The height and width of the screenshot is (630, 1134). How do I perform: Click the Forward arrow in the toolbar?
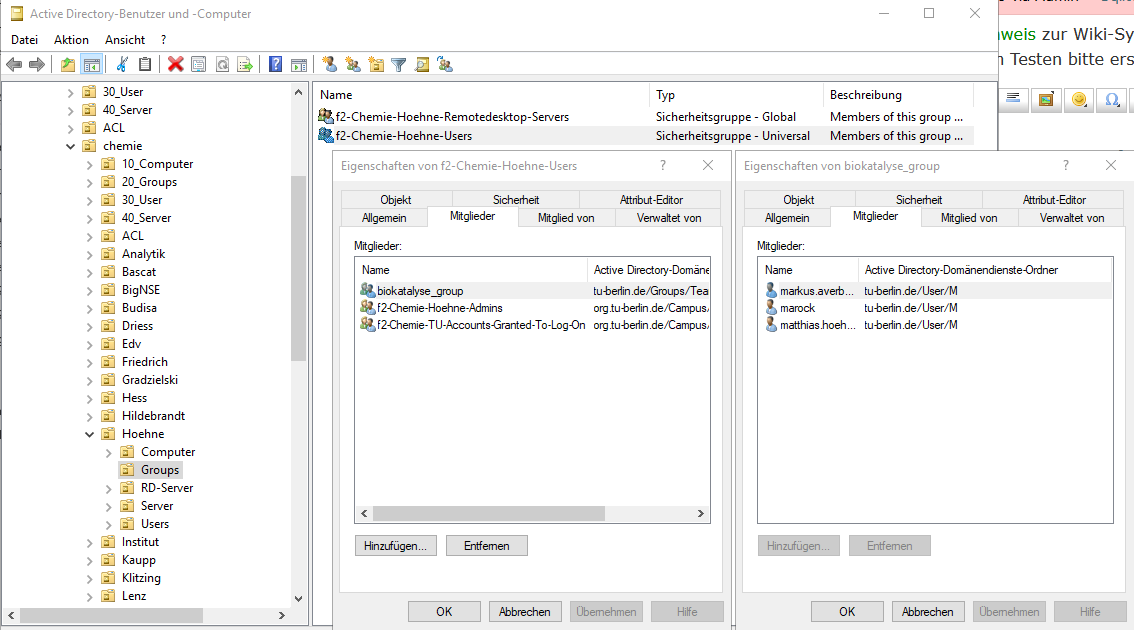(36, 64)
